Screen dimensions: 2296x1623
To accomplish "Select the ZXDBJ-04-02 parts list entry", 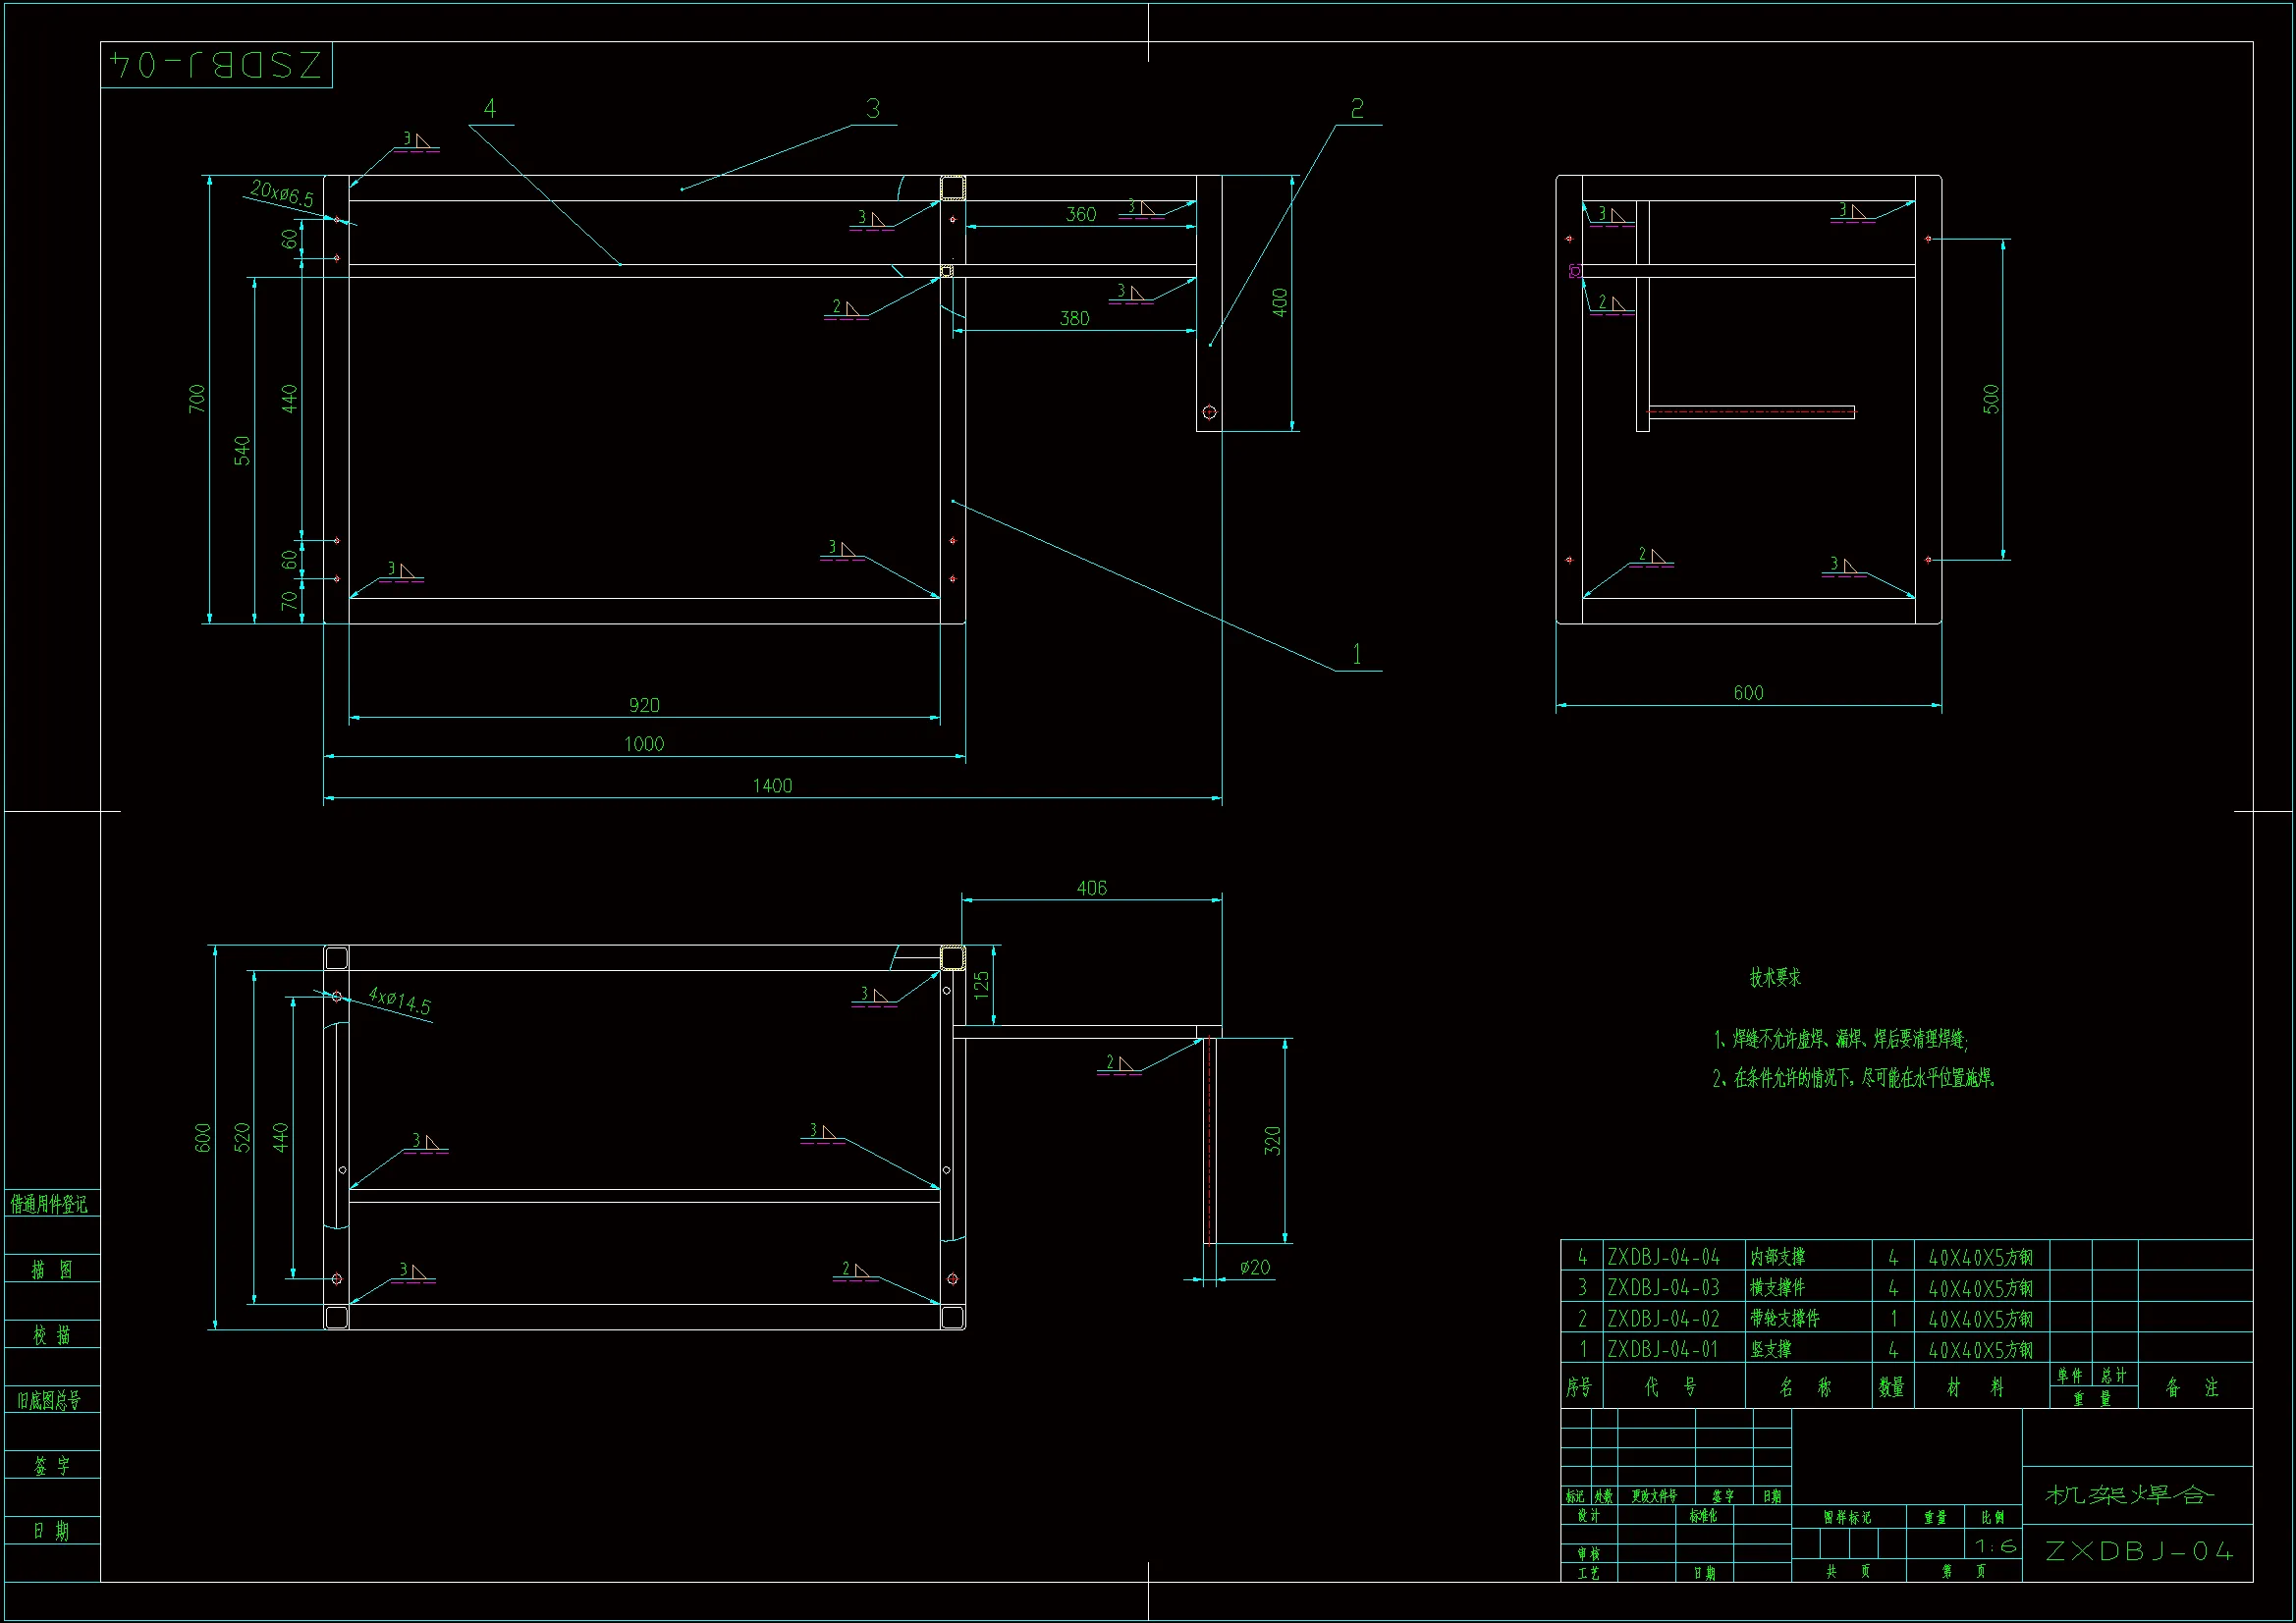I will [x=1663, y=1319].
